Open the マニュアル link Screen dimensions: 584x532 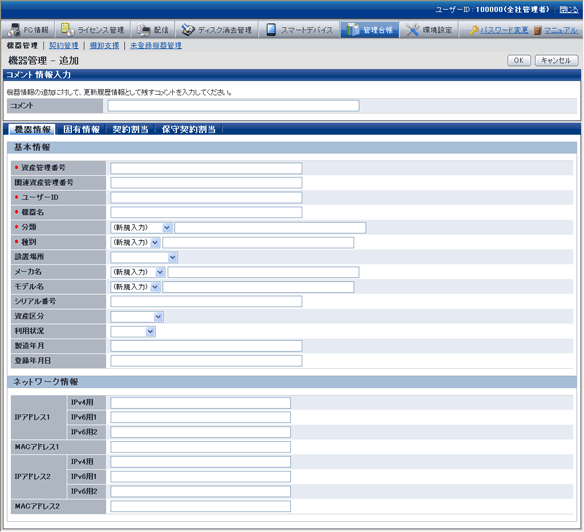[561, 30]
